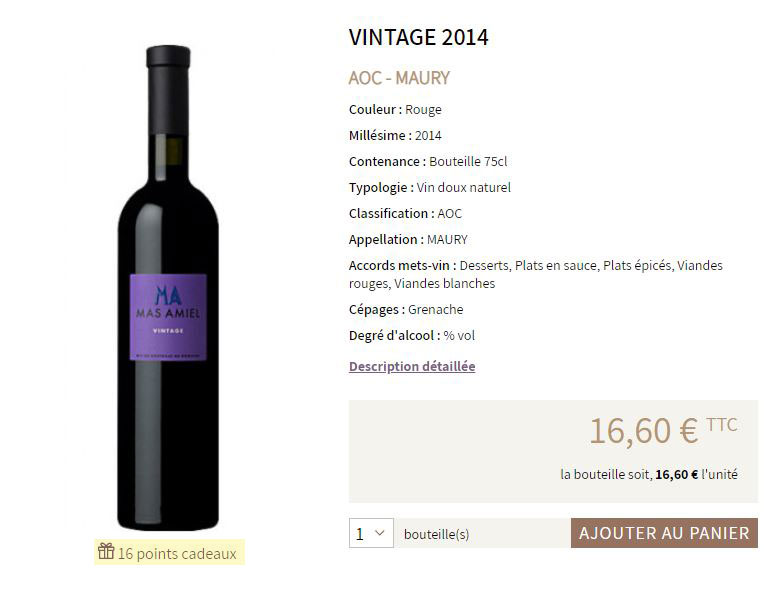Click the purple Mas Amiel label
764x609 pixels.
tap(168, 317)
